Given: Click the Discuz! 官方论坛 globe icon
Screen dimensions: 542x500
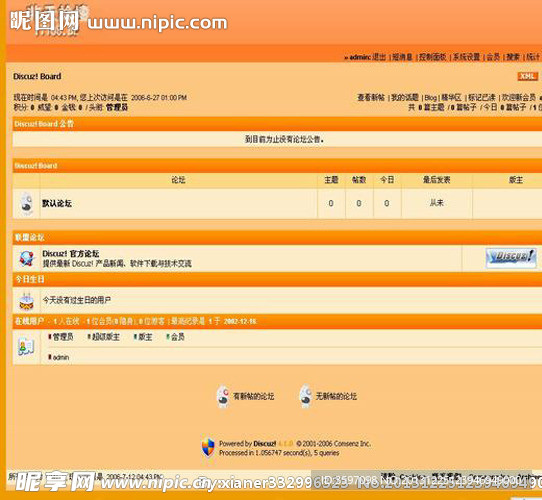Looking at the screenshot, I should (x=27, y=258).
